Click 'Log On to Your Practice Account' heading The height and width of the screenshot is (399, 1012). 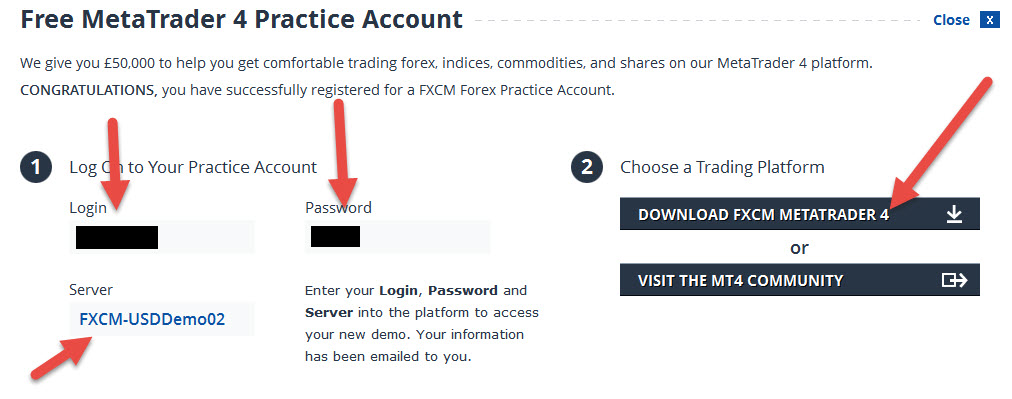click(193, 168)
